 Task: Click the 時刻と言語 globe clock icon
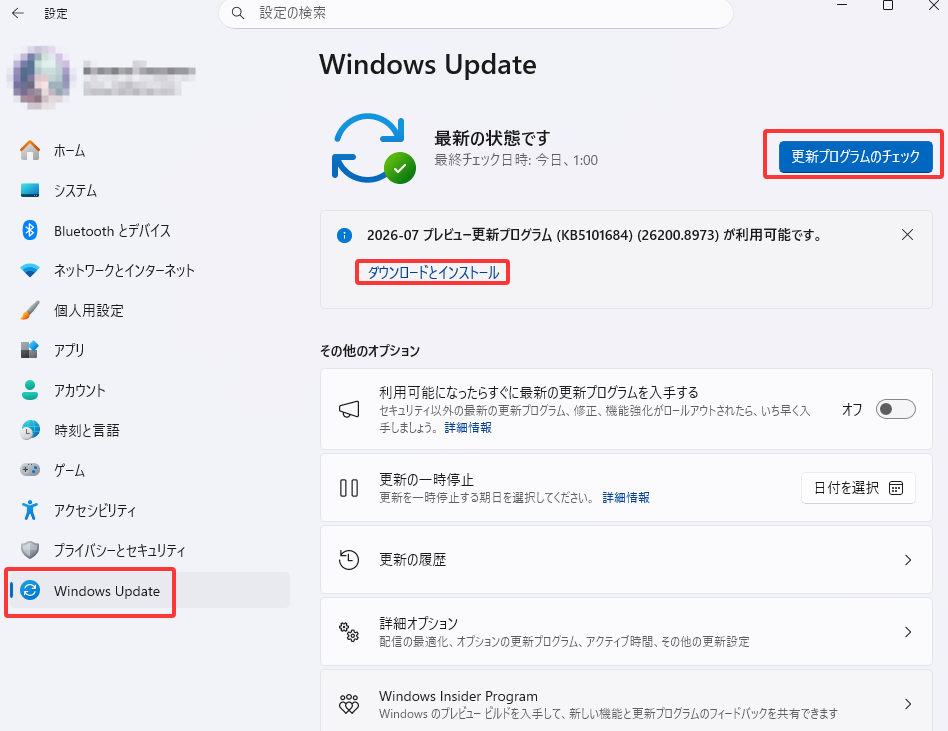pyautogui.click(x=30, y=430)
